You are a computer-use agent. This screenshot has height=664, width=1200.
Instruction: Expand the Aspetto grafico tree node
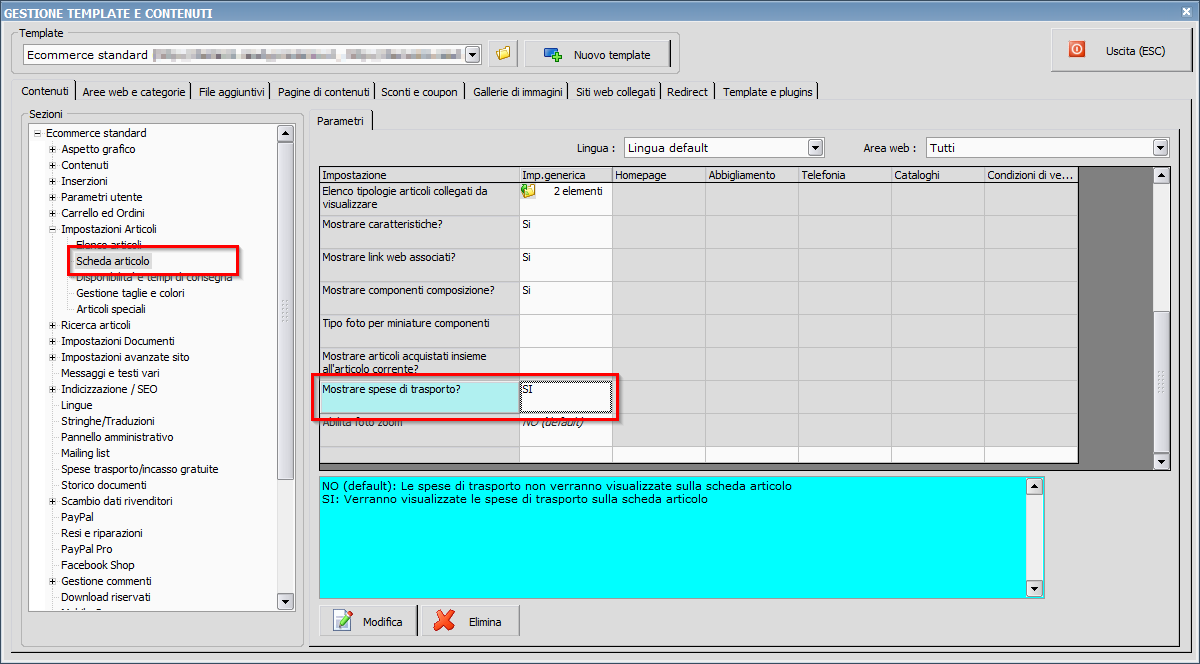point(52,150)
